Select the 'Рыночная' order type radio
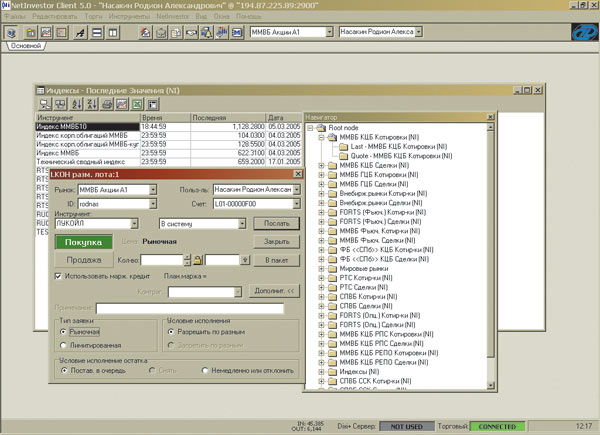The height and width of the screenshot is (435, 600). point(63,332)
